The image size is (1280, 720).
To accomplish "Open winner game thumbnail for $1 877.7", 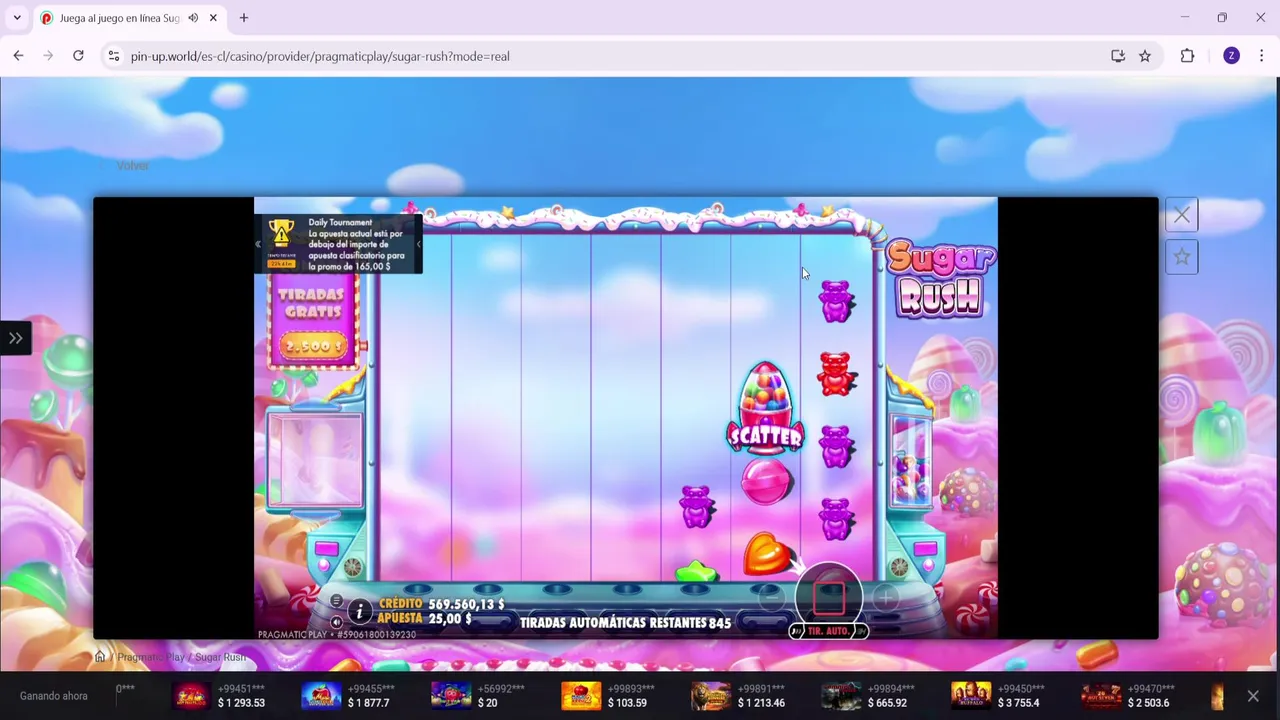I will coord(321,696).
